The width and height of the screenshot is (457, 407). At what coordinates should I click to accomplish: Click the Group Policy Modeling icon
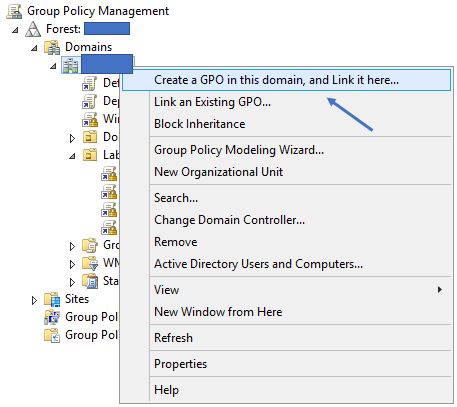click(52, 317)
